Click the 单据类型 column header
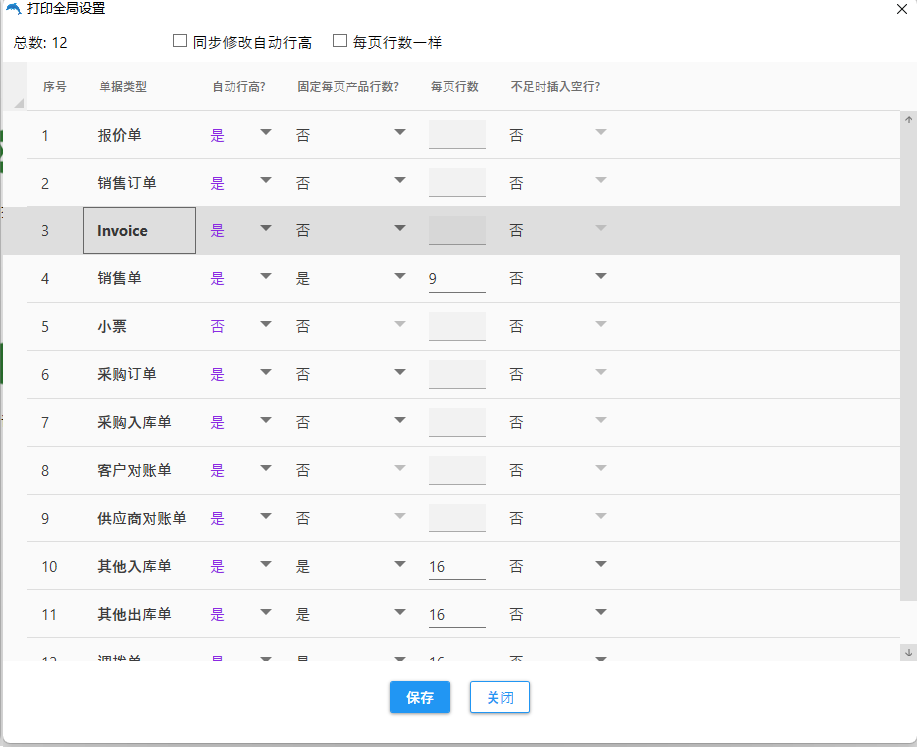 pyautogui.click(x=123, y=87)
